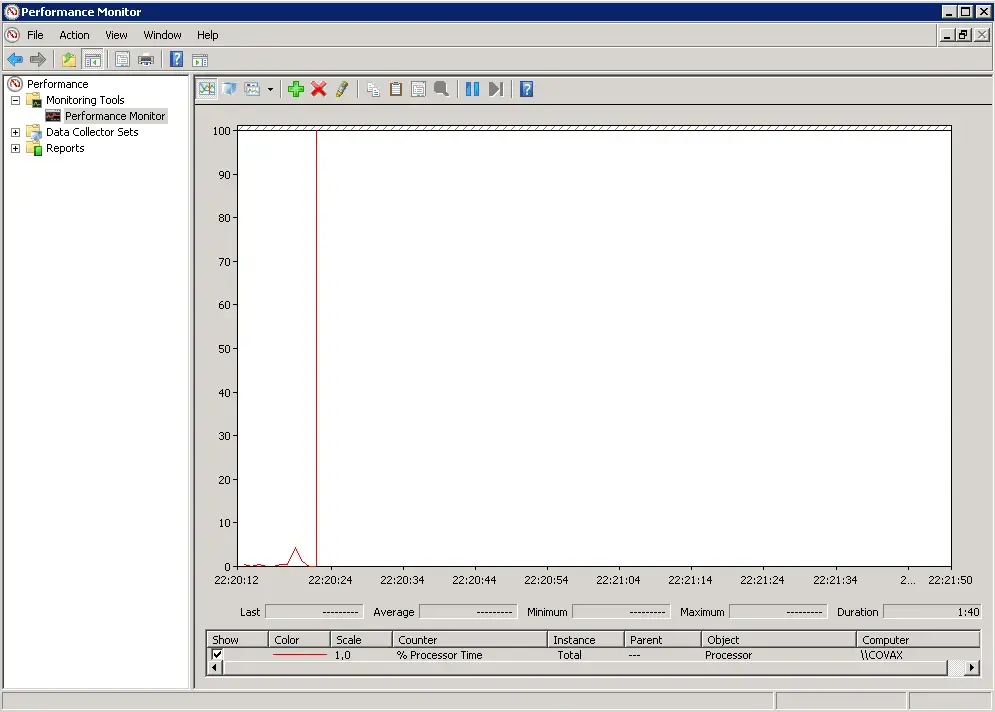Select the Reports node
The height and width of the screenshot is (712, 995).
[x=65, y=148]
